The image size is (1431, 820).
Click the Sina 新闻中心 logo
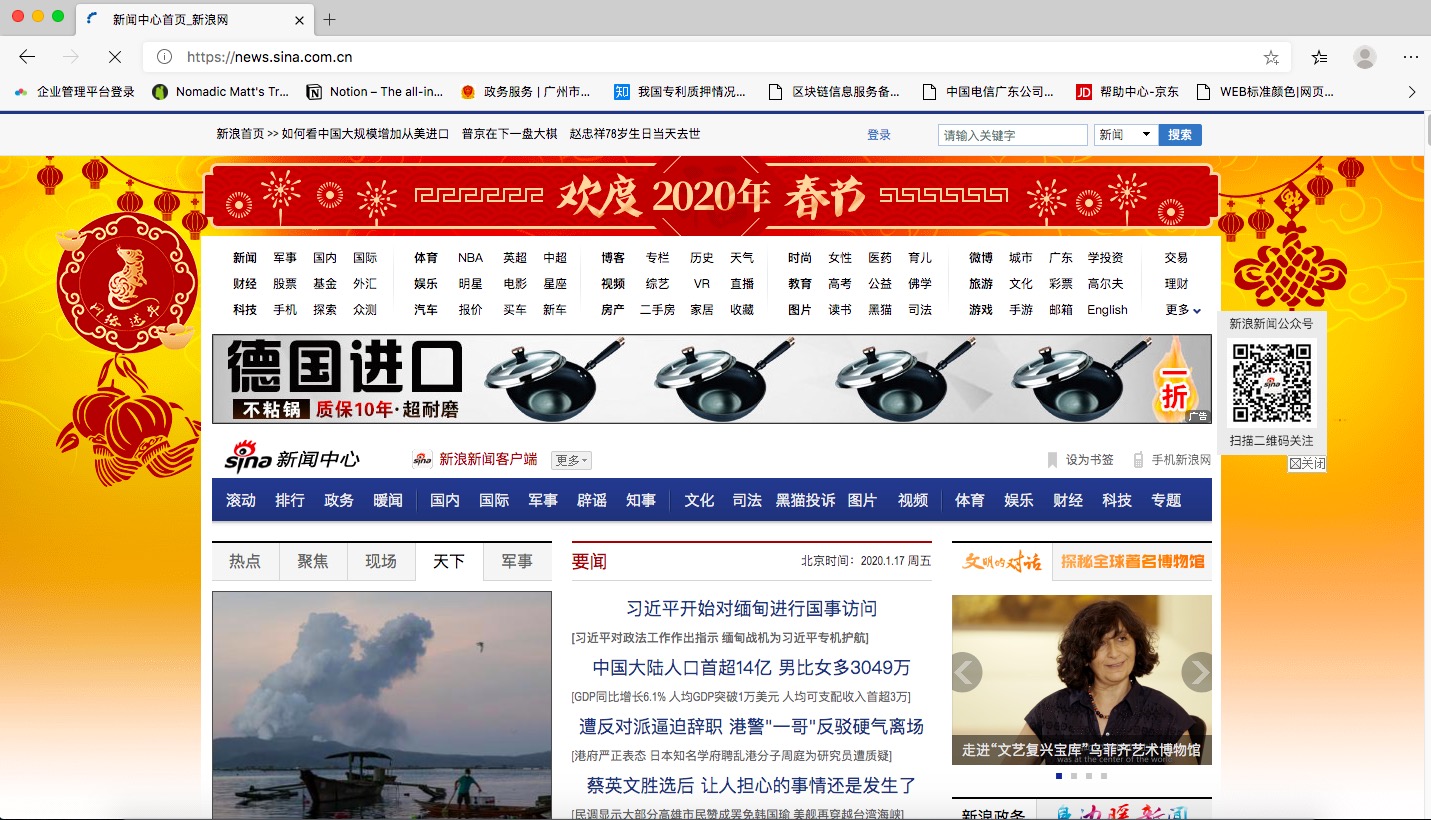(x=291, y=458)
